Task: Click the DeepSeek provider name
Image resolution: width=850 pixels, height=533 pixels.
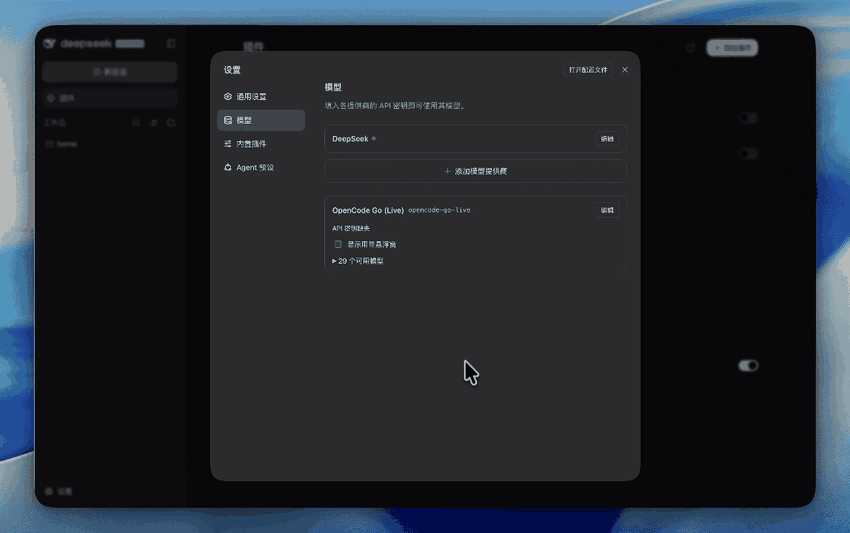Action: coord(350,139)
